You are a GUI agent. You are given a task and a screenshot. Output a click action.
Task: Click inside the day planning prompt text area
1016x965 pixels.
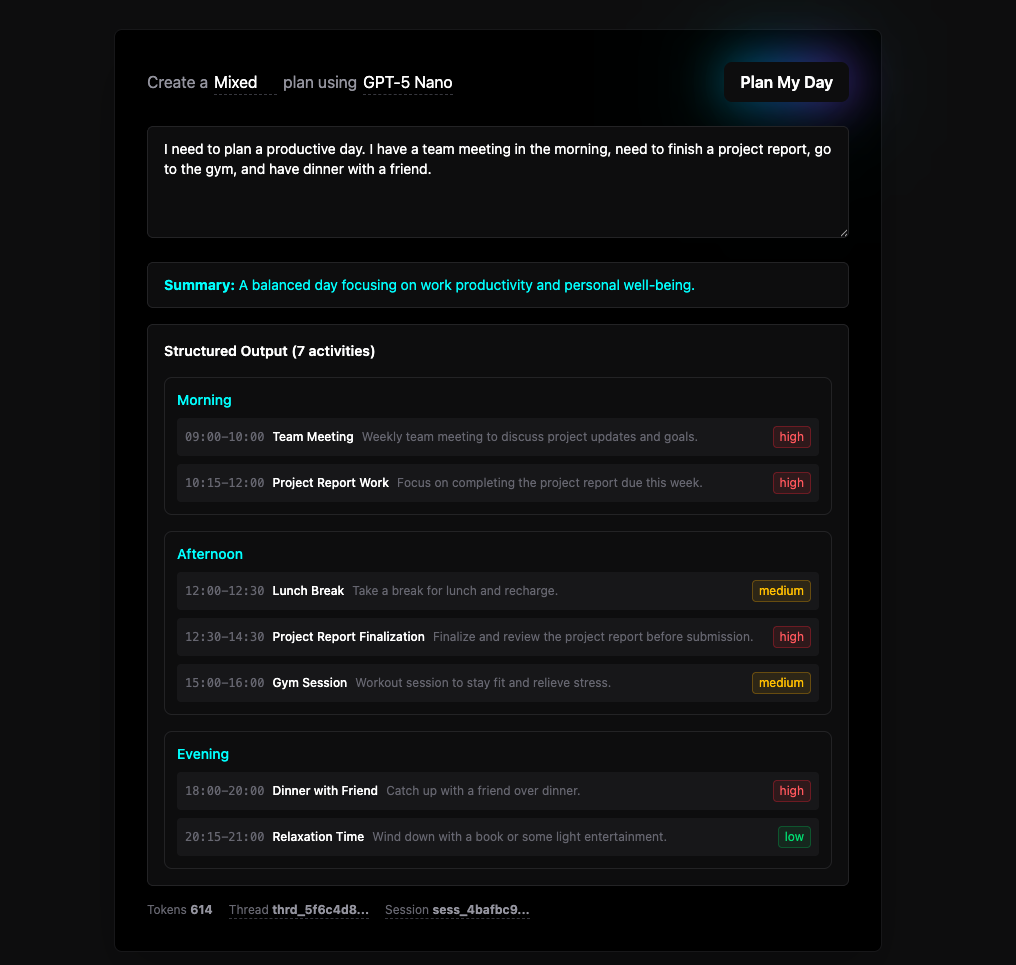pyautogui.click(x=497, y=180)
